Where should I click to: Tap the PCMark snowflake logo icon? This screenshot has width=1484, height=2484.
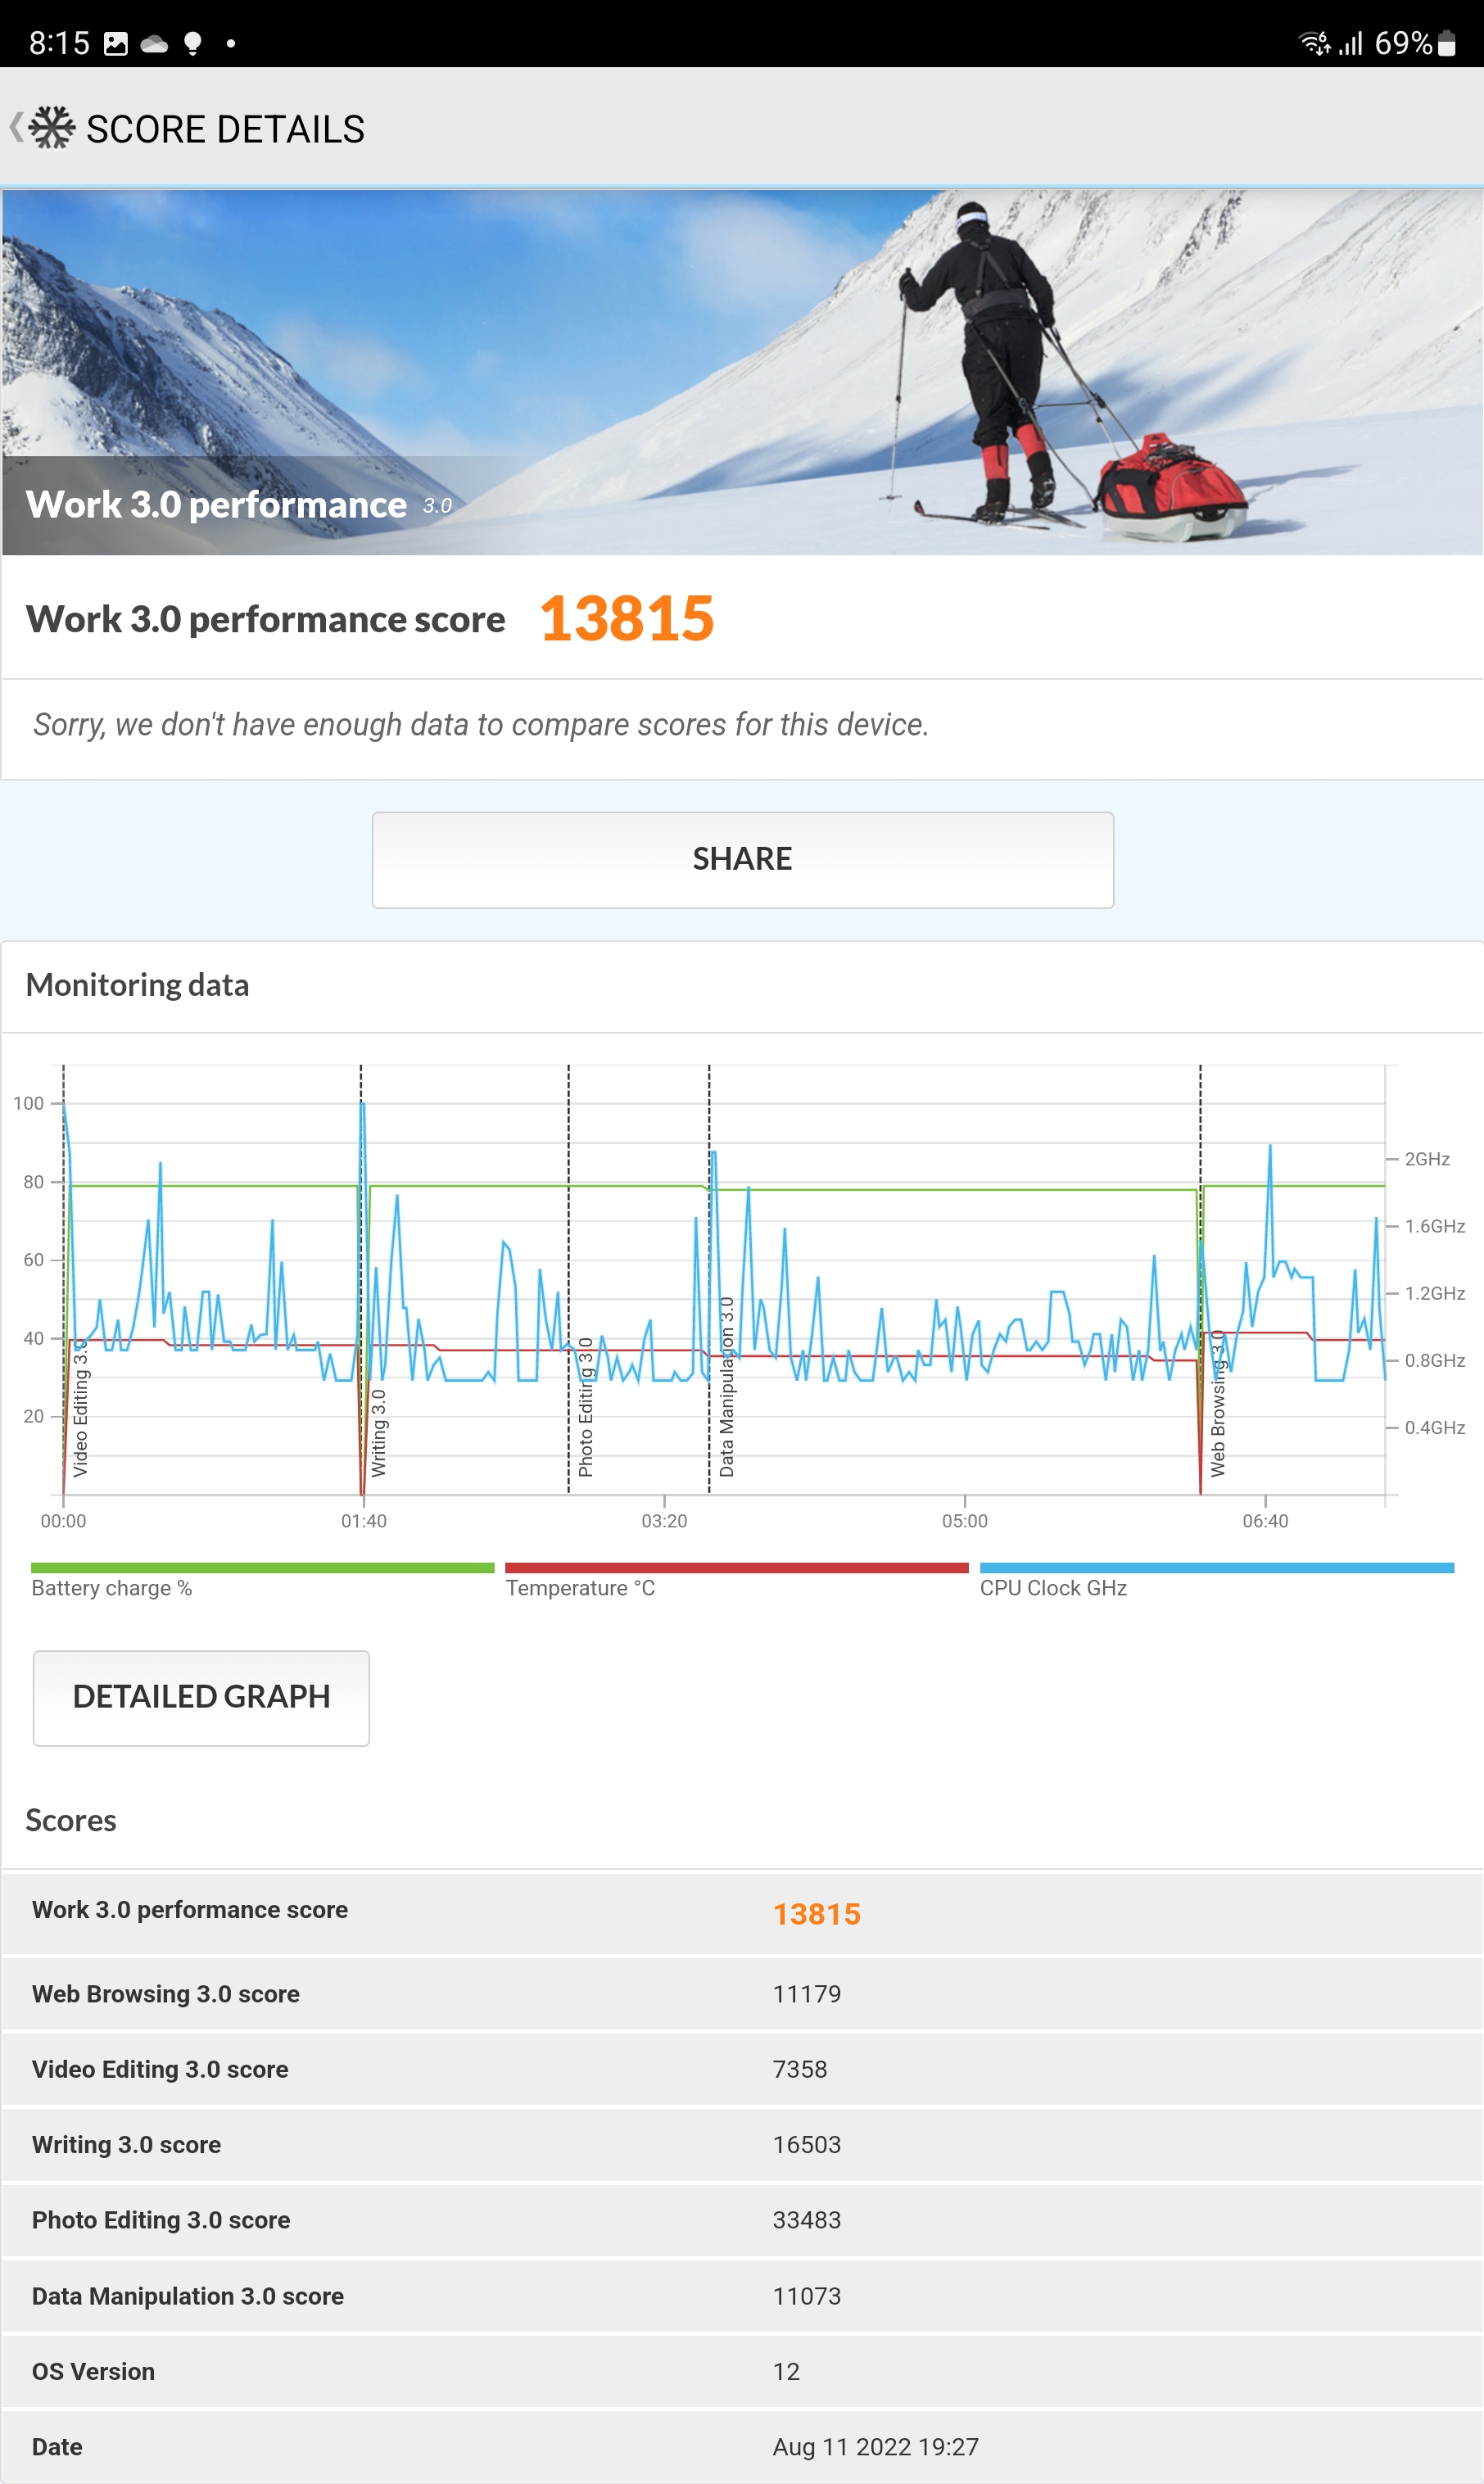coord(52,128)
